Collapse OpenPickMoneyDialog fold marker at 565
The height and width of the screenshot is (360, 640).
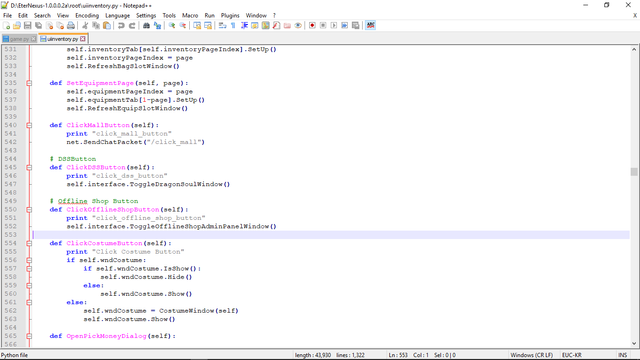pos(29,336)
